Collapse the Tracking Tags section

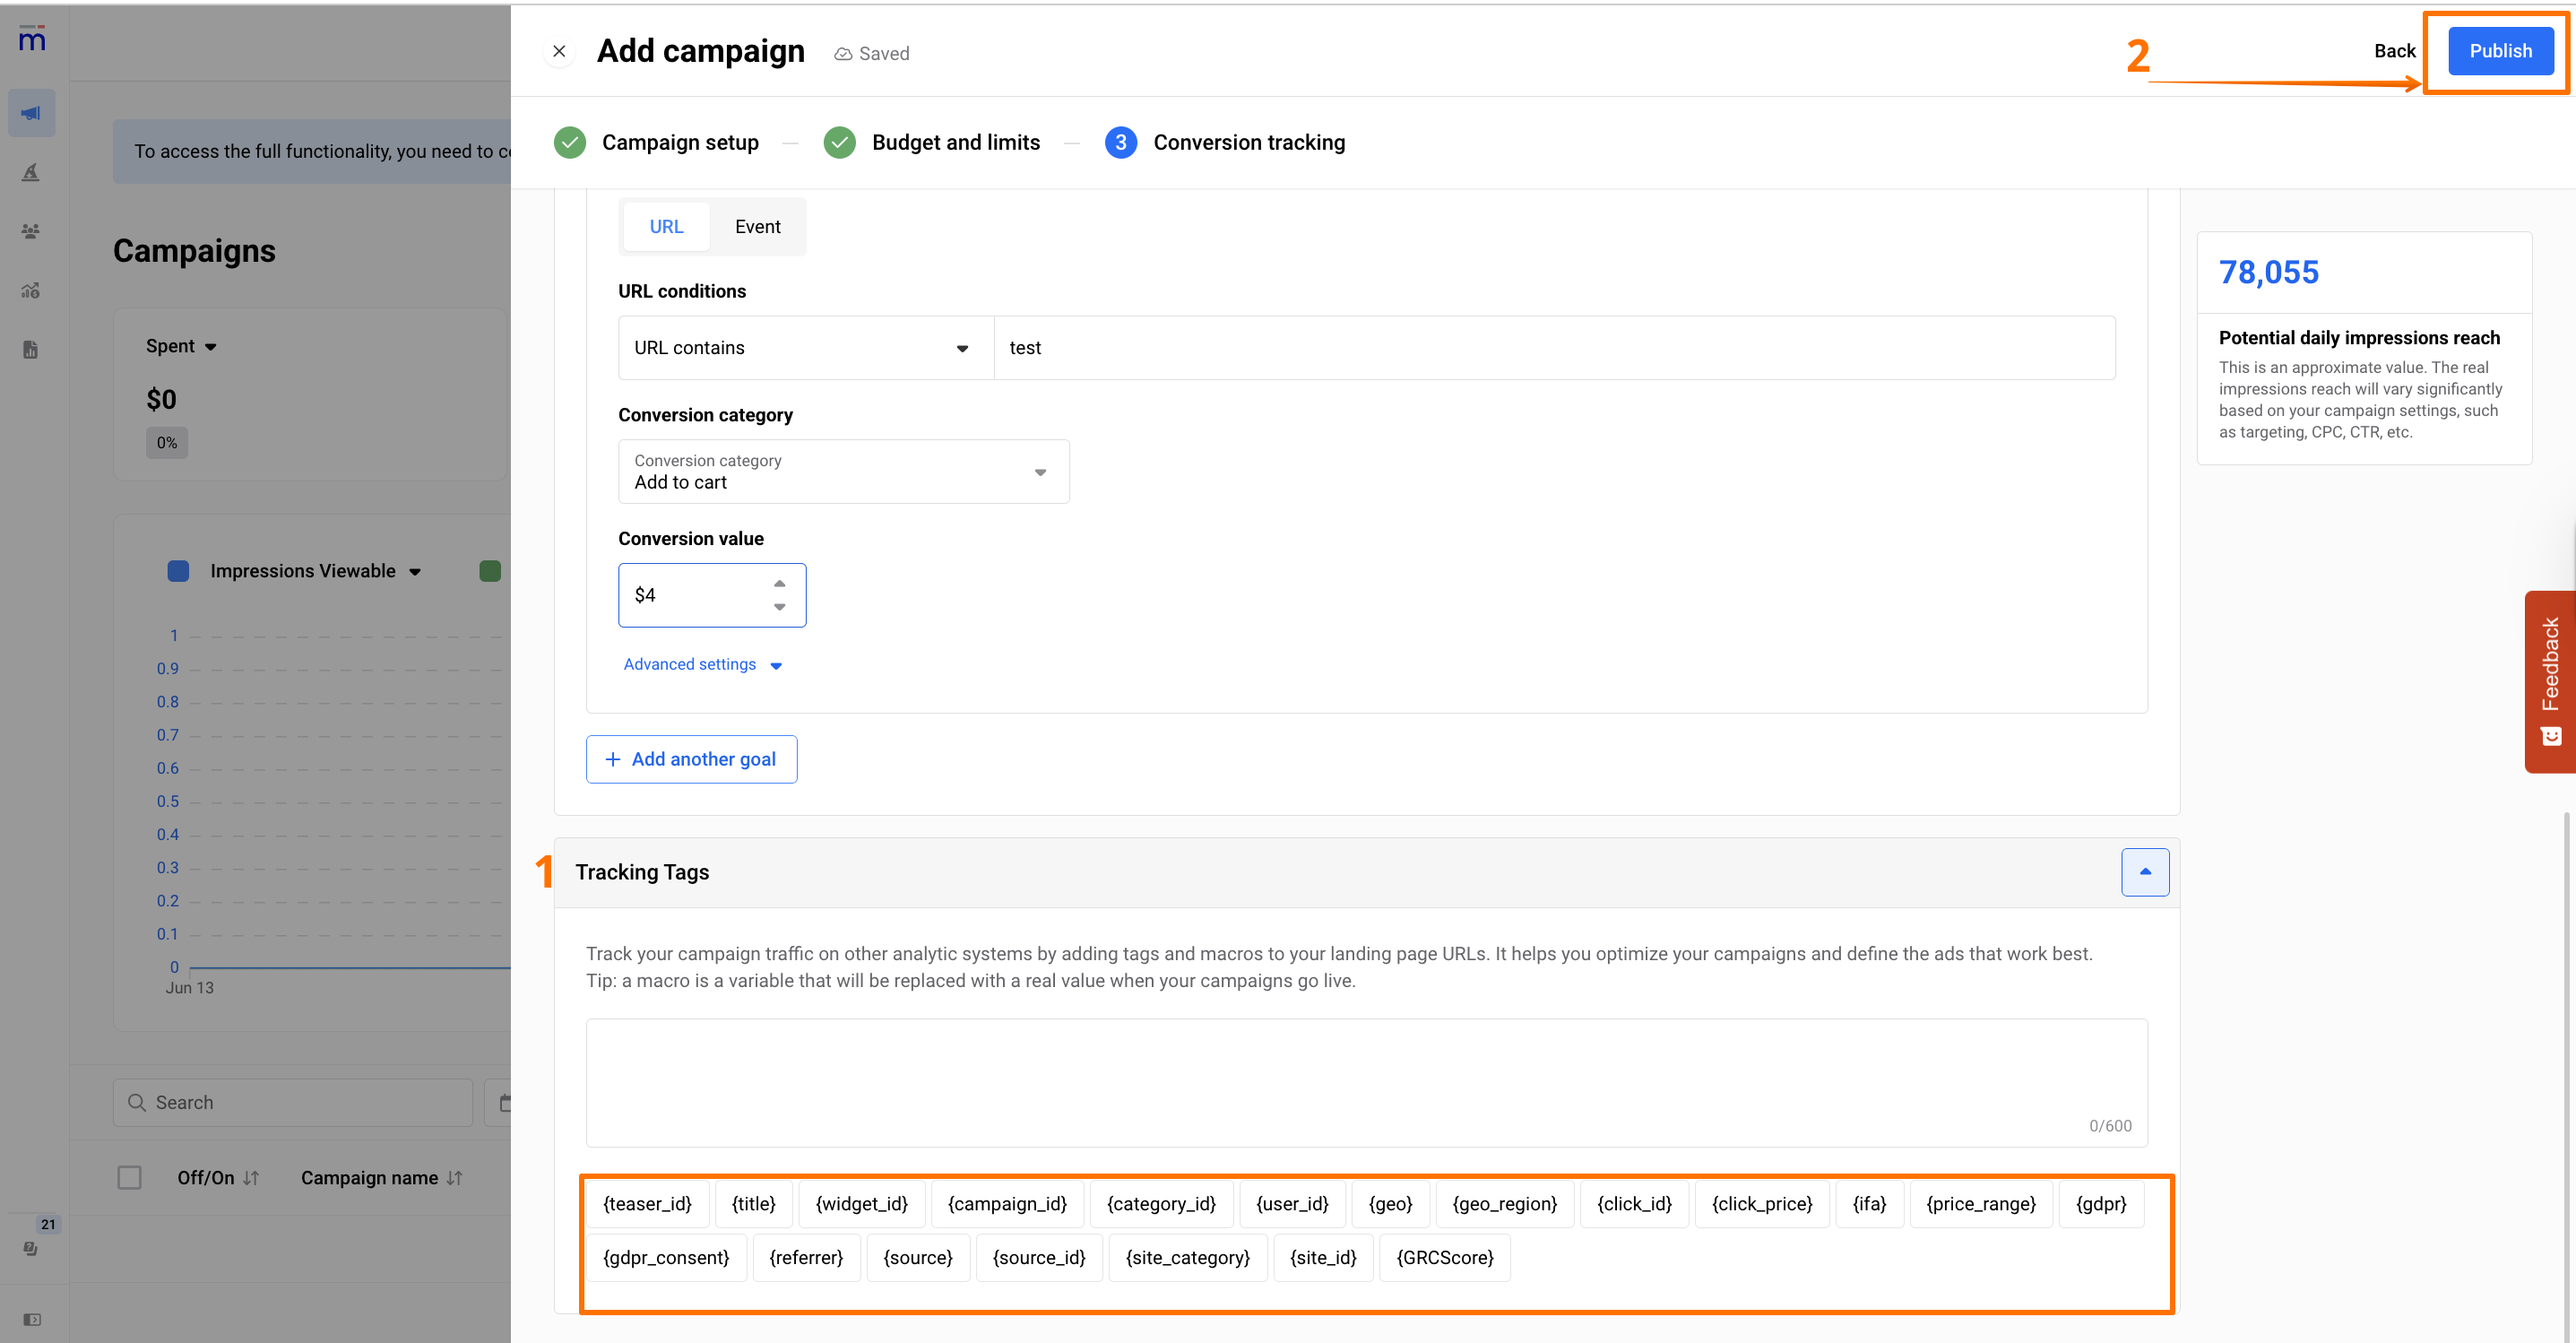(2144, 872)
